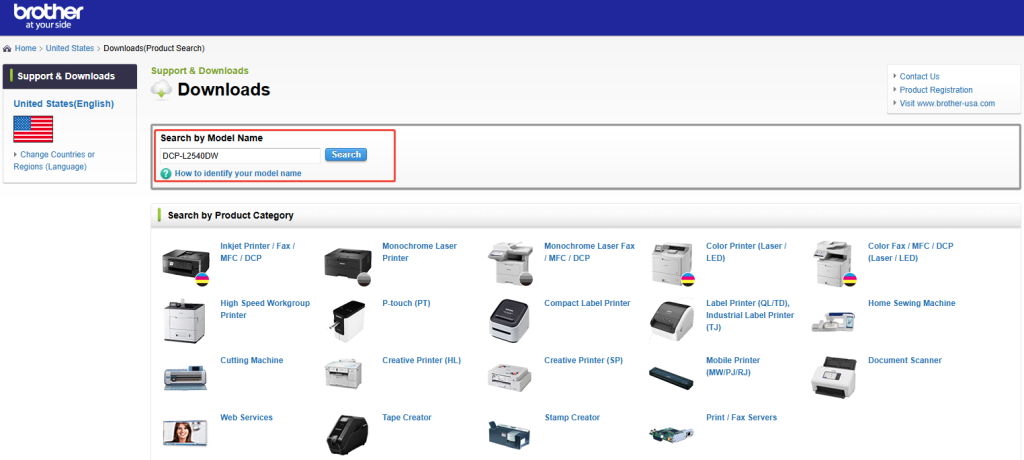Image resolution: width=1024 pixels, height=460 pixels.
Task: Open Product Registration link
Action: 936,90
